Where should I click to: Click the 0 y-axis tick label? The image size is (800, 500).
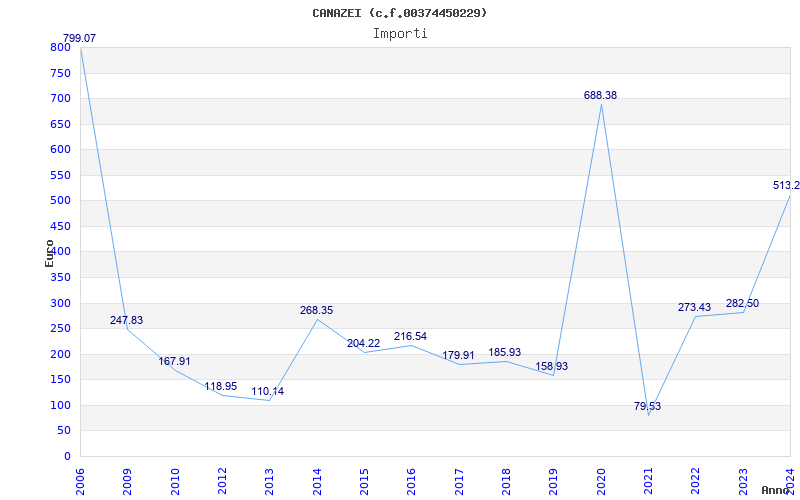coord(67,457)
